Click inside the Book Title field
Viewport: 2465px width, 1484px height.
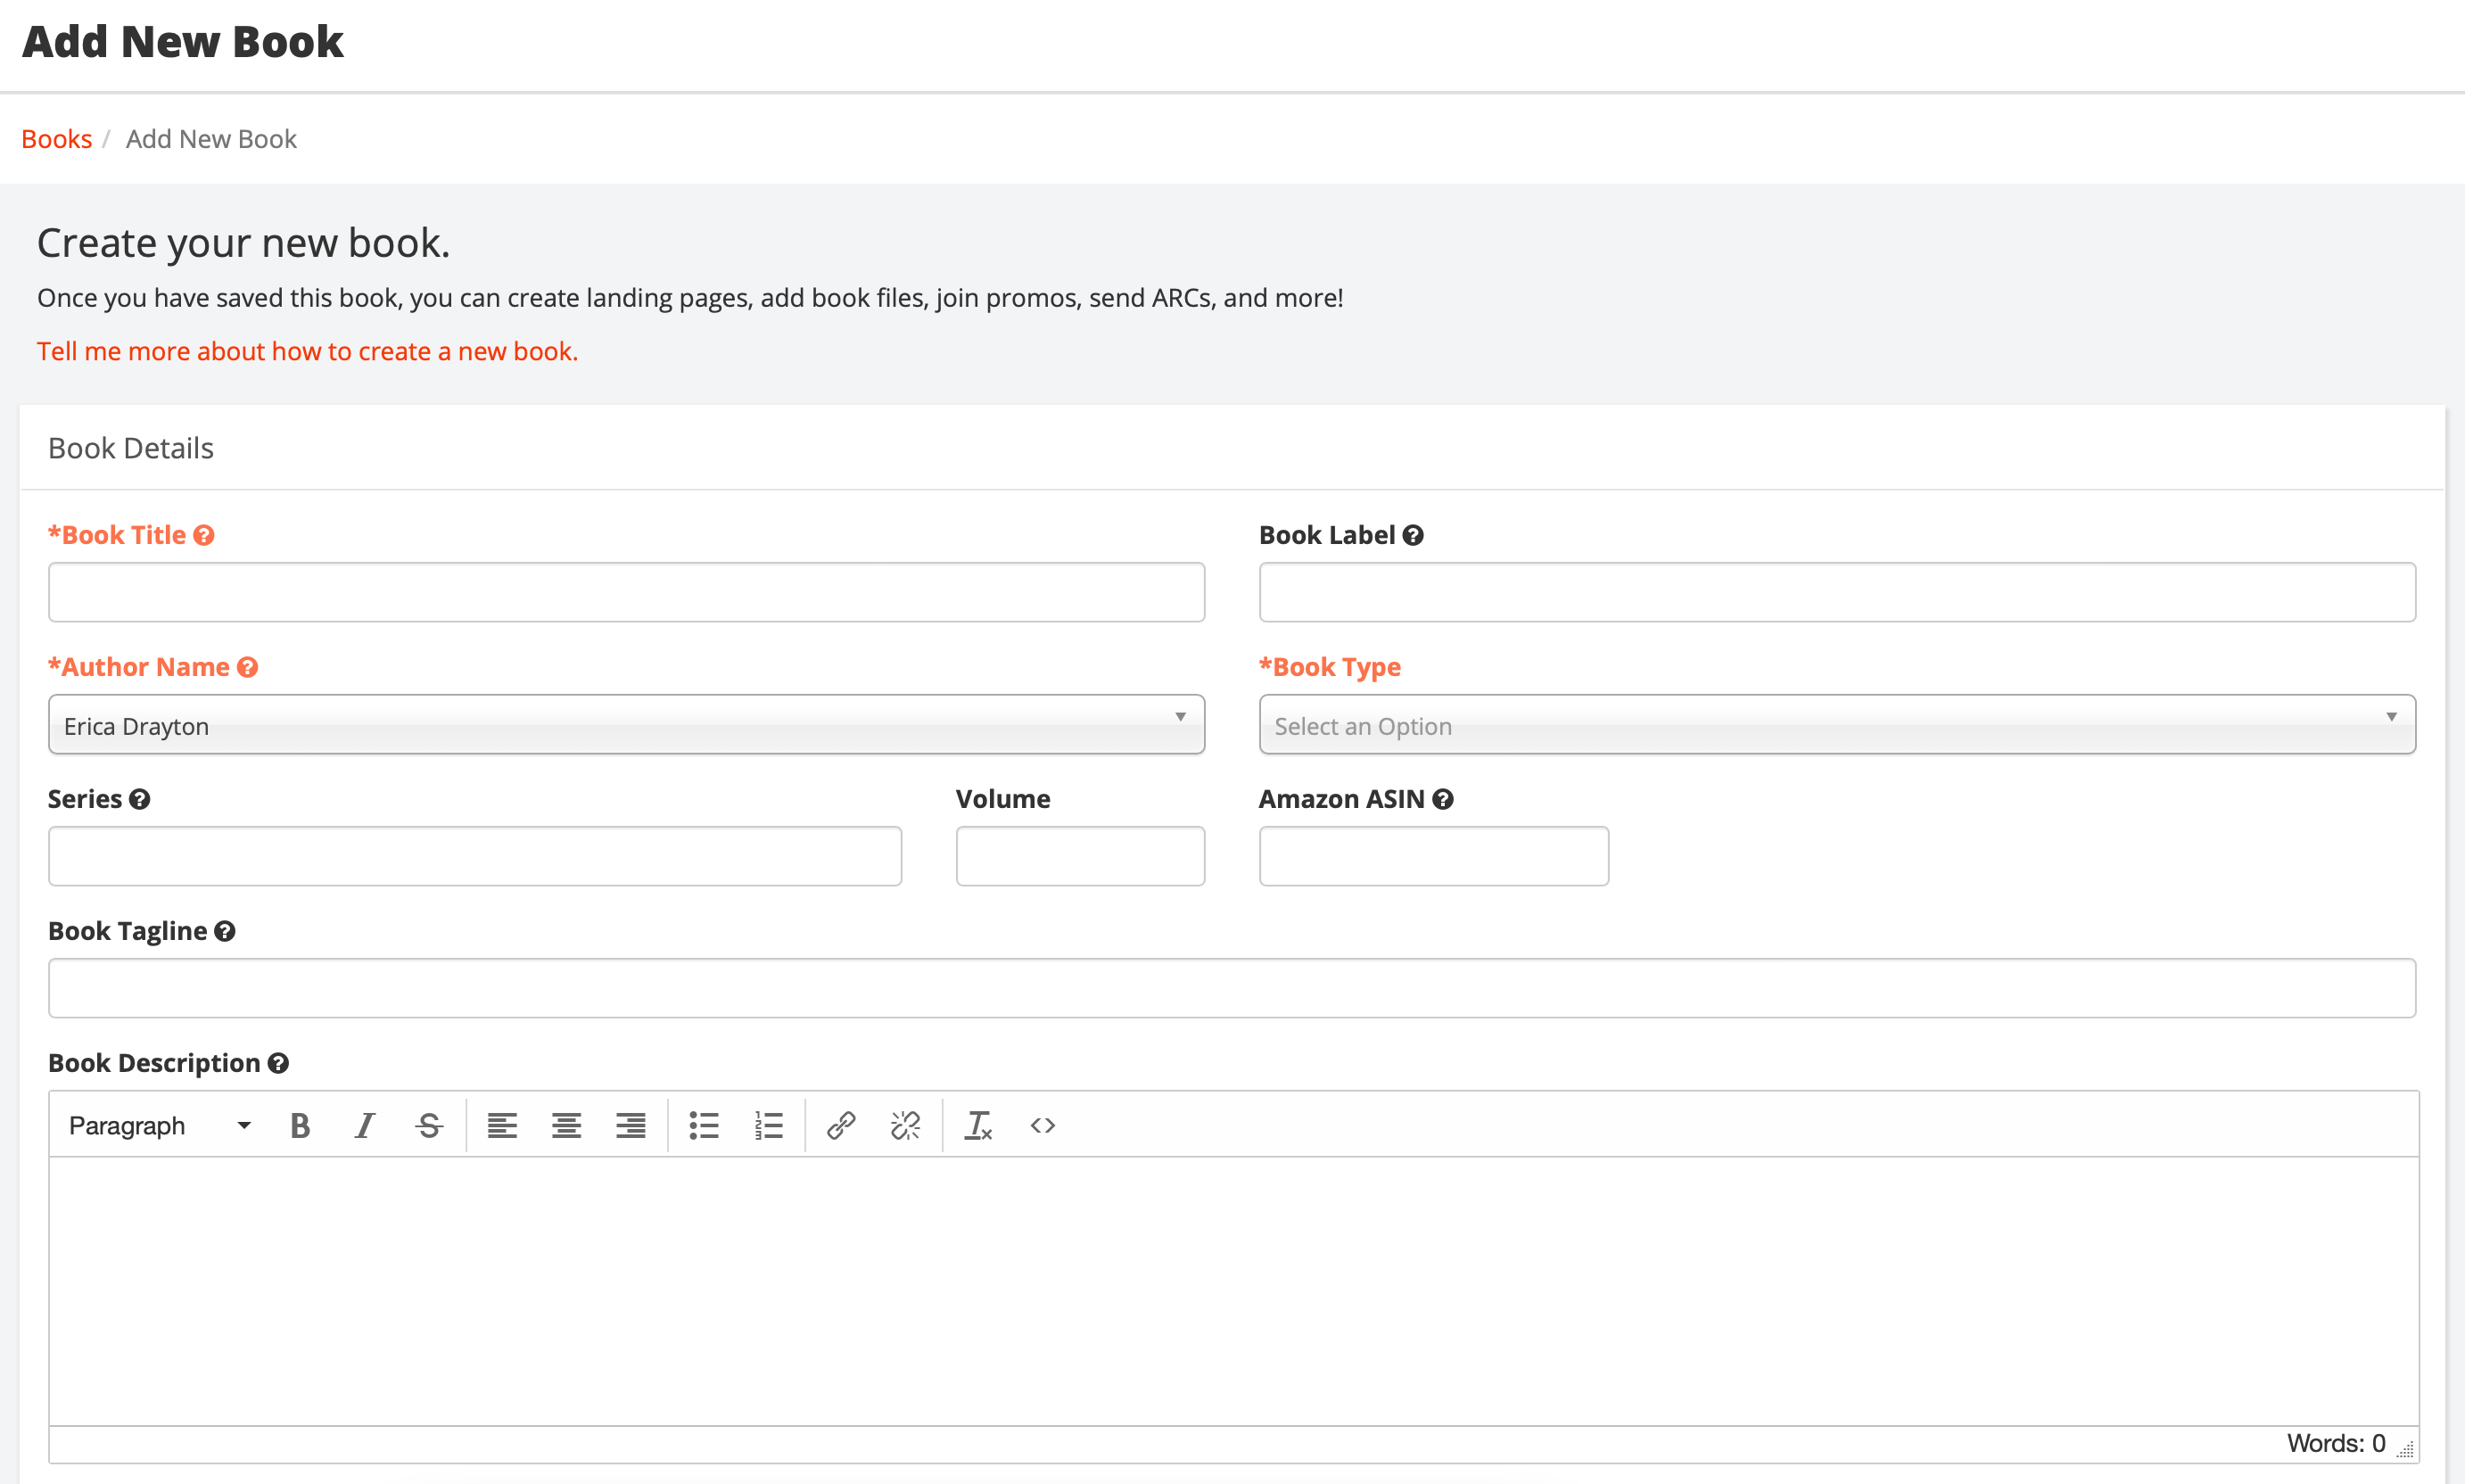(625, 591)
